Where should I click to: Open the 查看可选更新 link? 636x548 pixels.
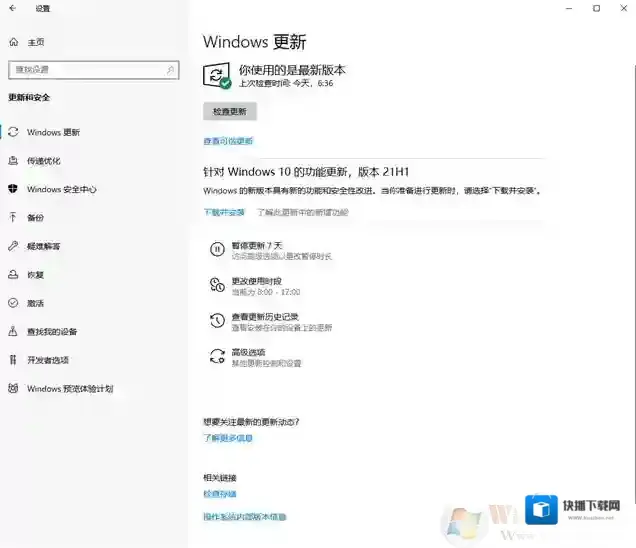(x=228, y=141)
